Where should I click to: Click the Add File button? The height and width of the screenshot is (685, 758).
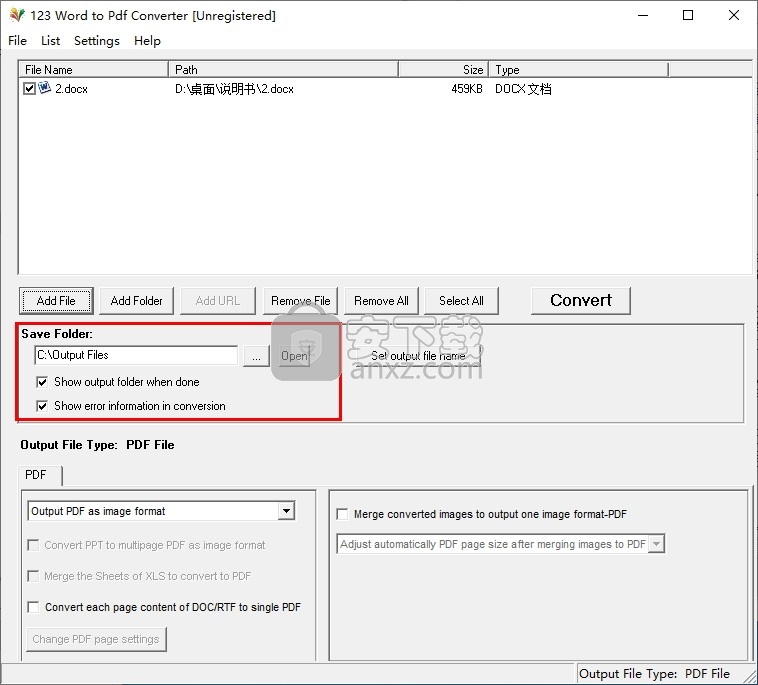point(56,301)
